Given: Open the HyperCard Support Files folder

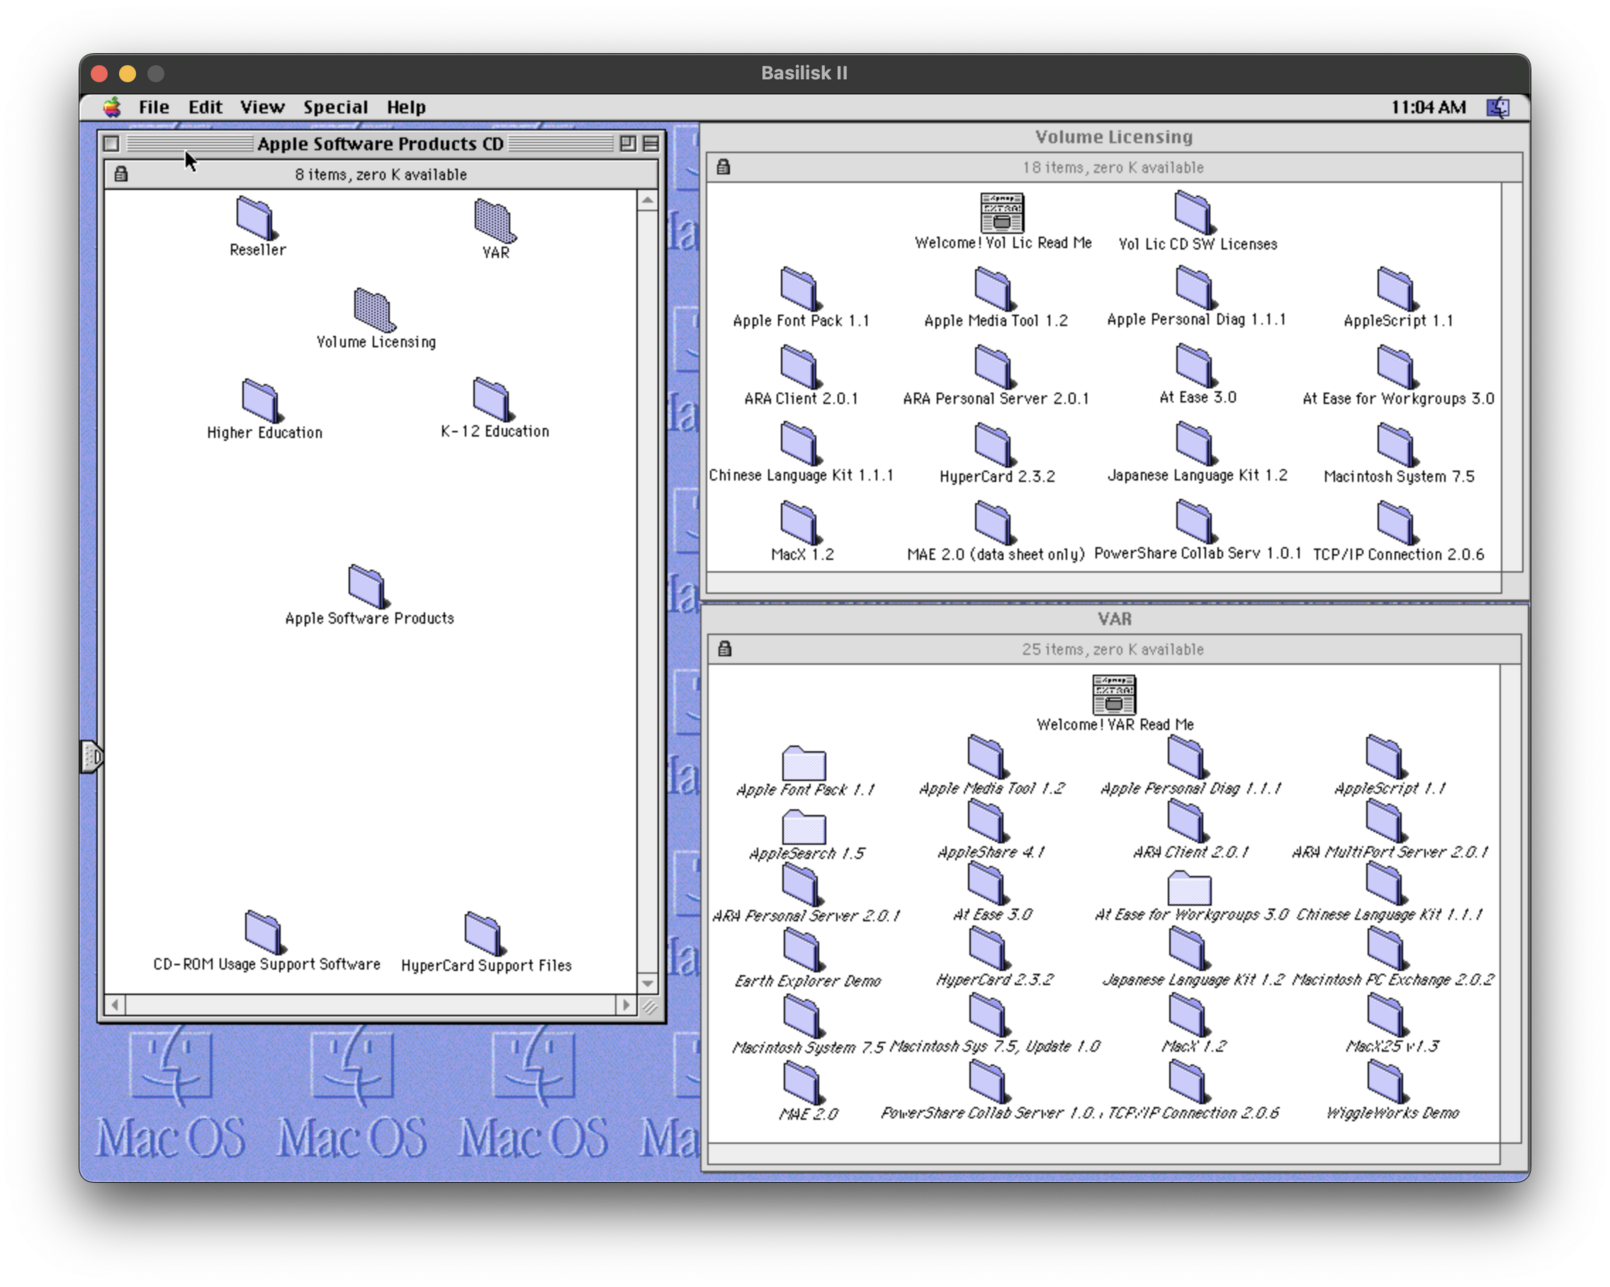Looking at the screenshot, I should [x=485, y=933].
